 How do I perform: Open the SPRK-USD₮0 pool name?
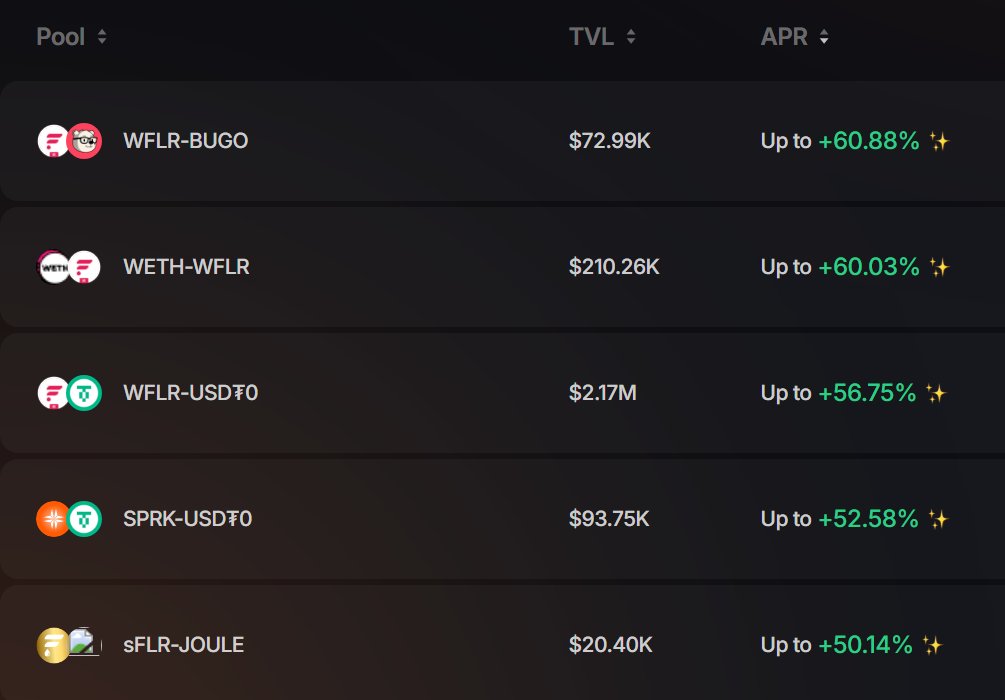point(187,519)
